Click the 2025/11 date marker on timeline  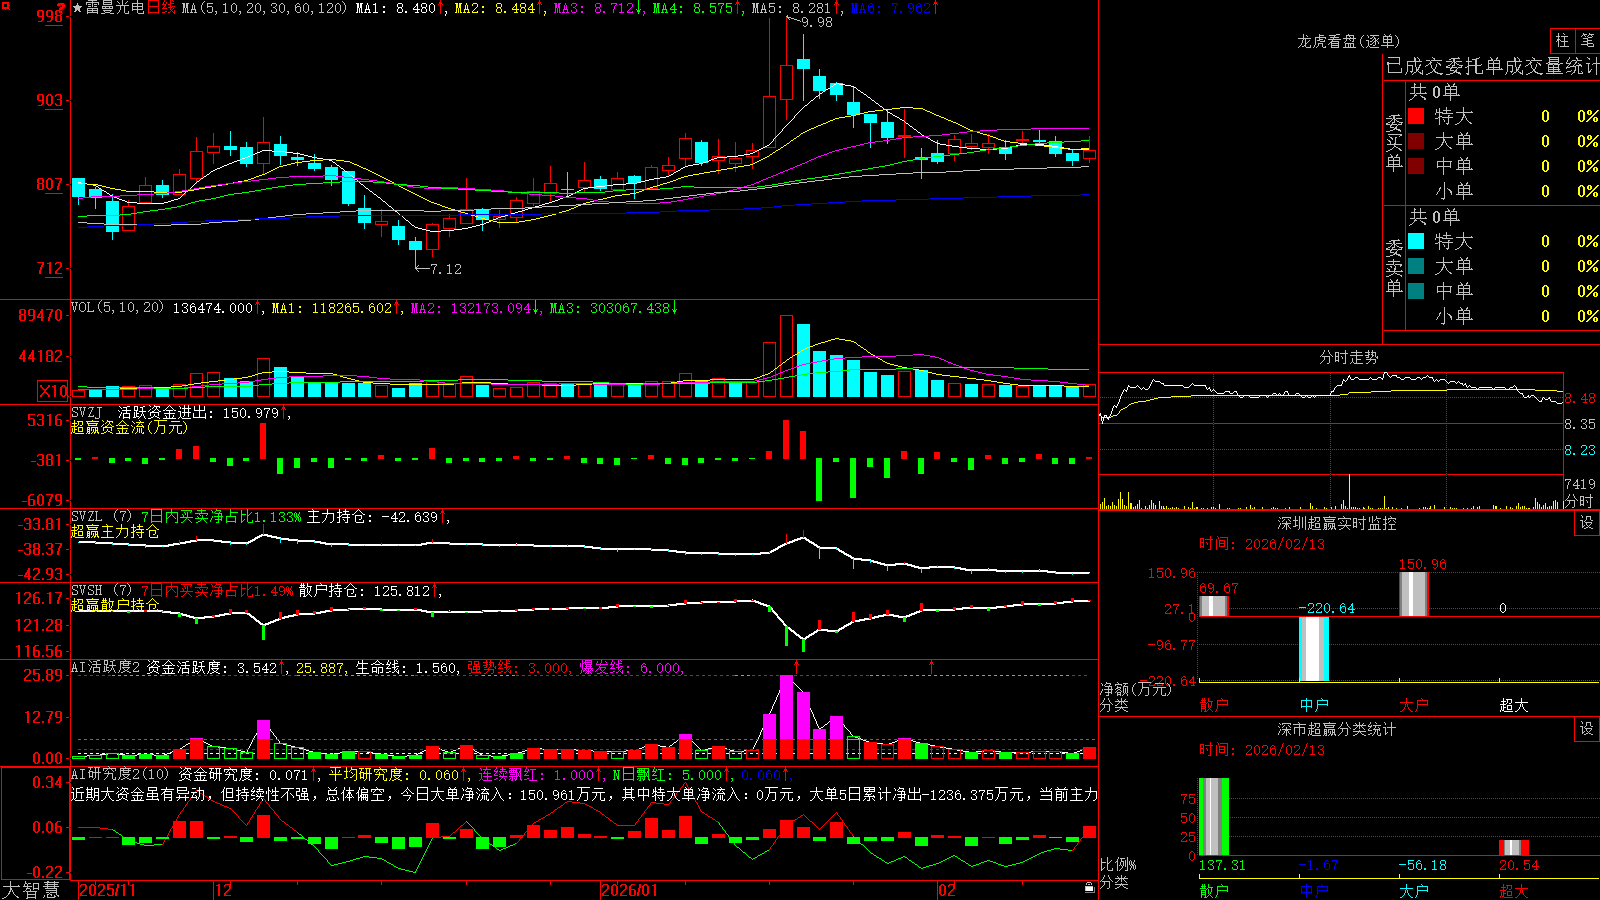pos(107,890)
